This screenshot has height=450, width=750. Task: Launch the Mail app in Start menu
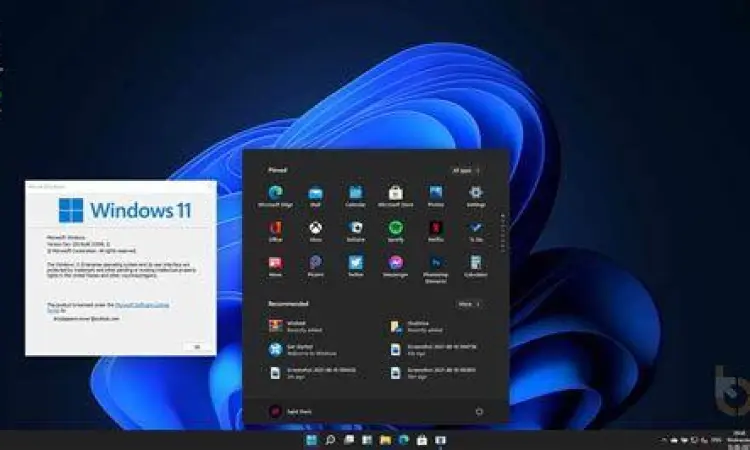tap(315, 193)
